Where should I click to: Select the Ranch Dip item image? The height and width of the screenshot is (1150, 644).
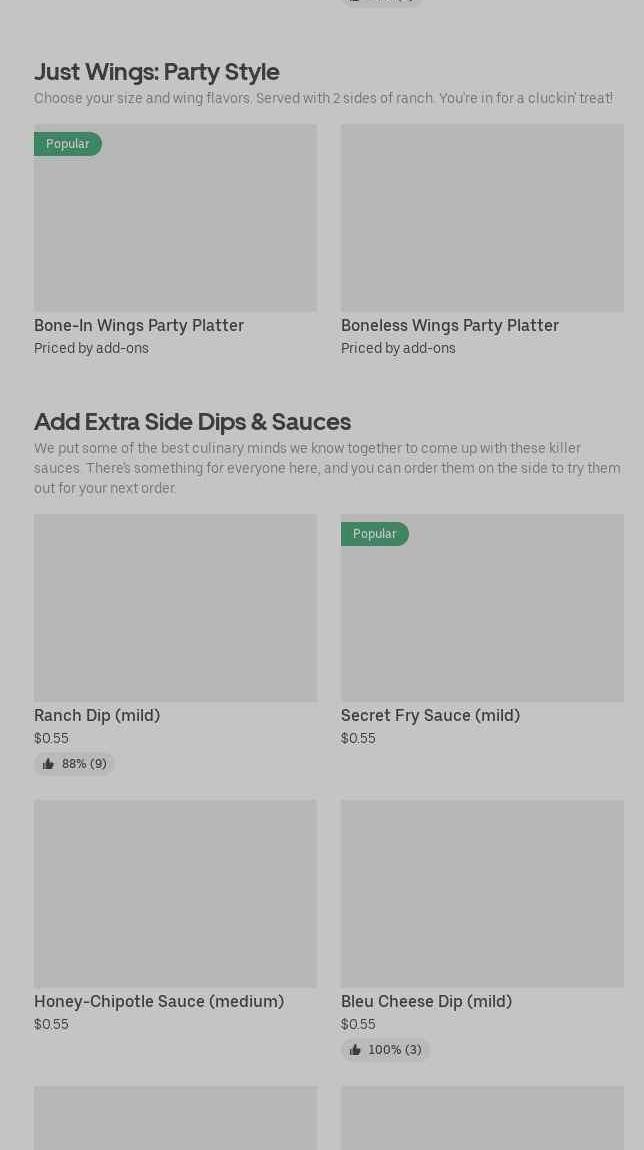point(175,608)
